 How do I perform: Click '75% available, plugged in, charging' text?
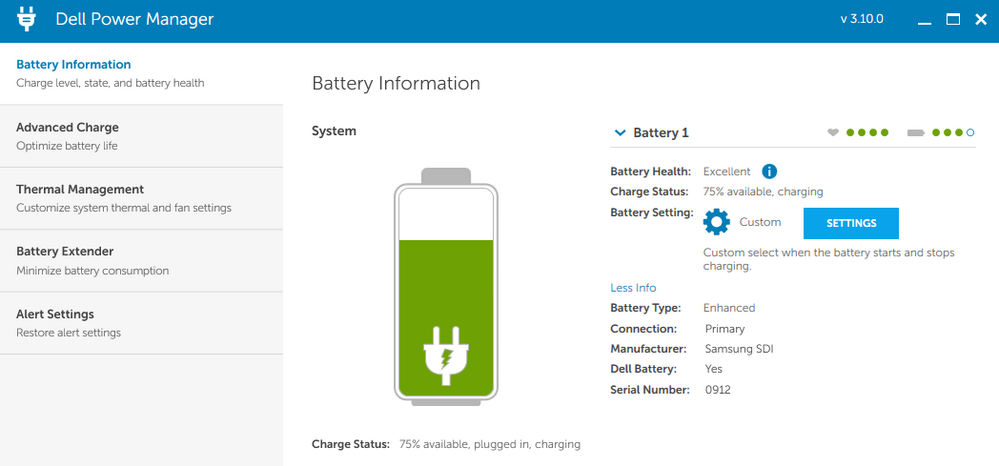(x=490, y=444)
